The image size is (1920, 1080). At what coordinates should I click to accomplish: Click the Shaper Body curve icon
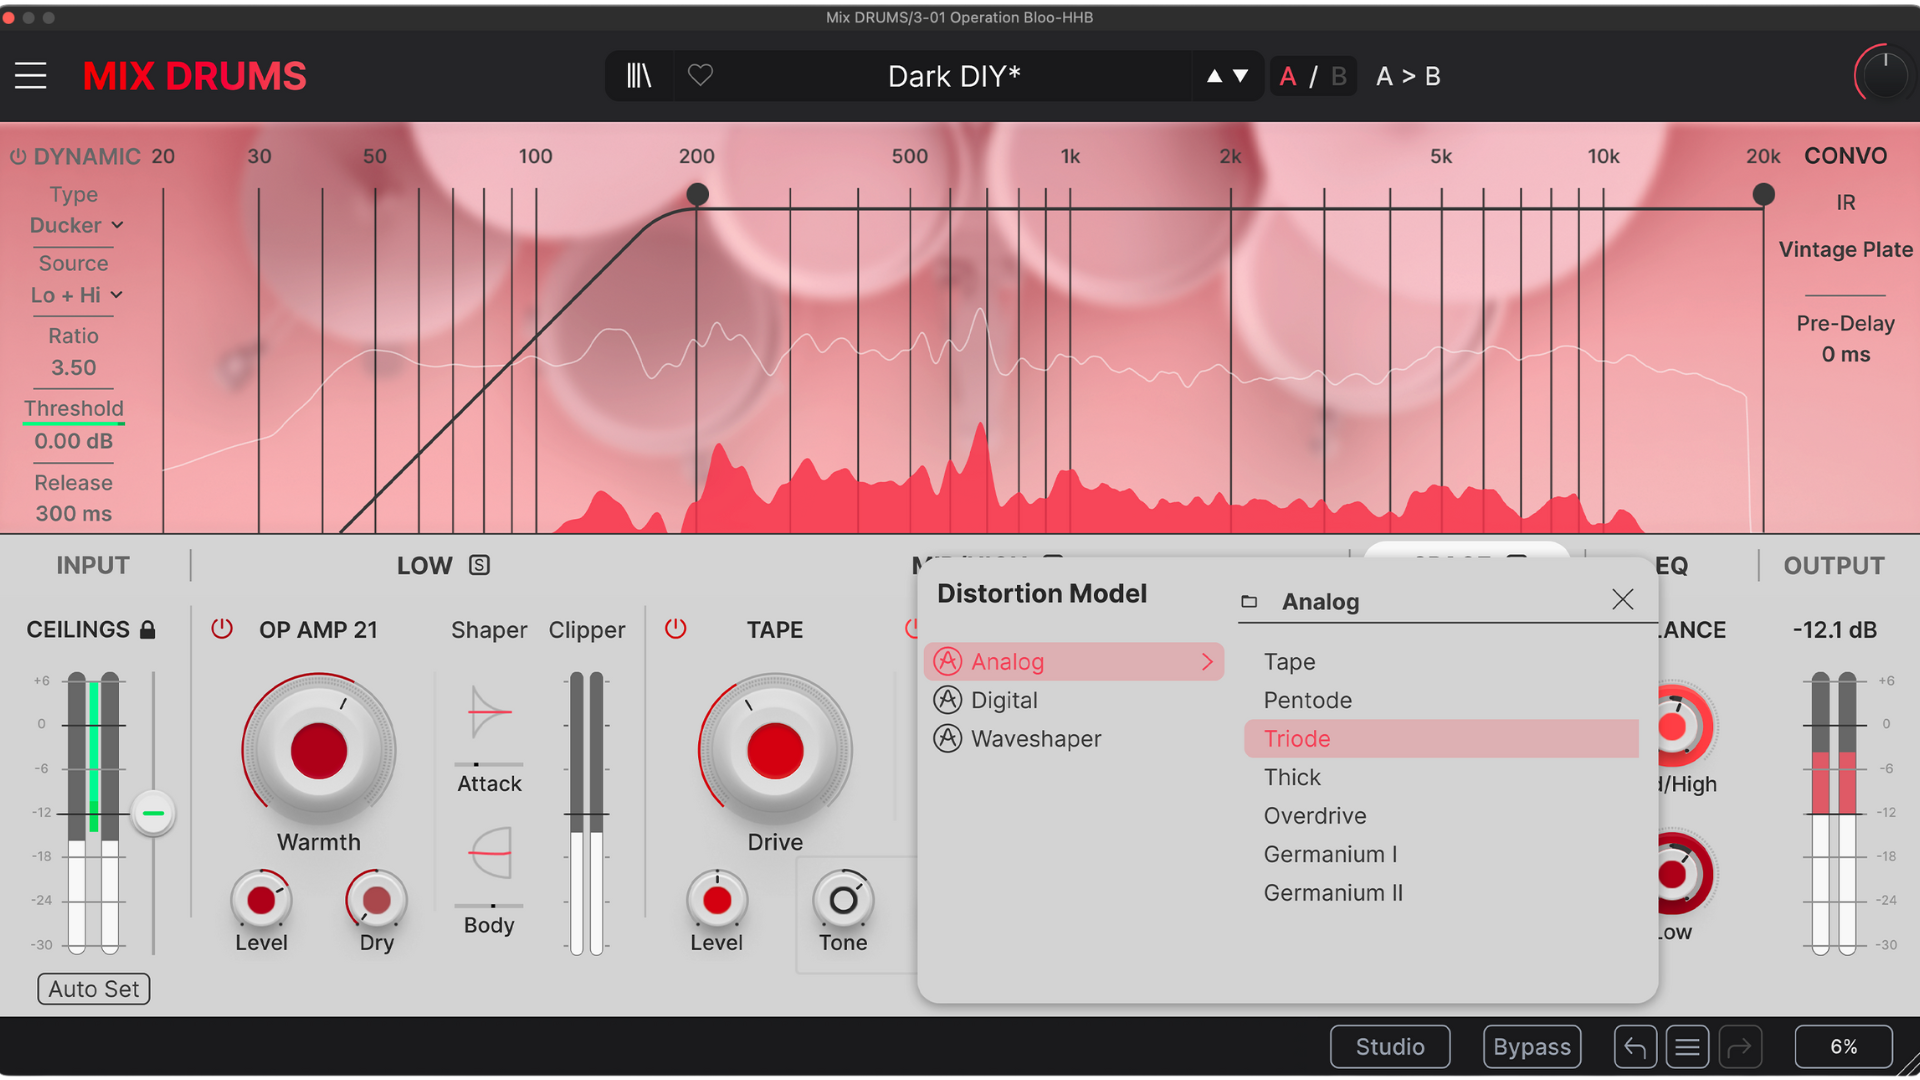point(490,853)
